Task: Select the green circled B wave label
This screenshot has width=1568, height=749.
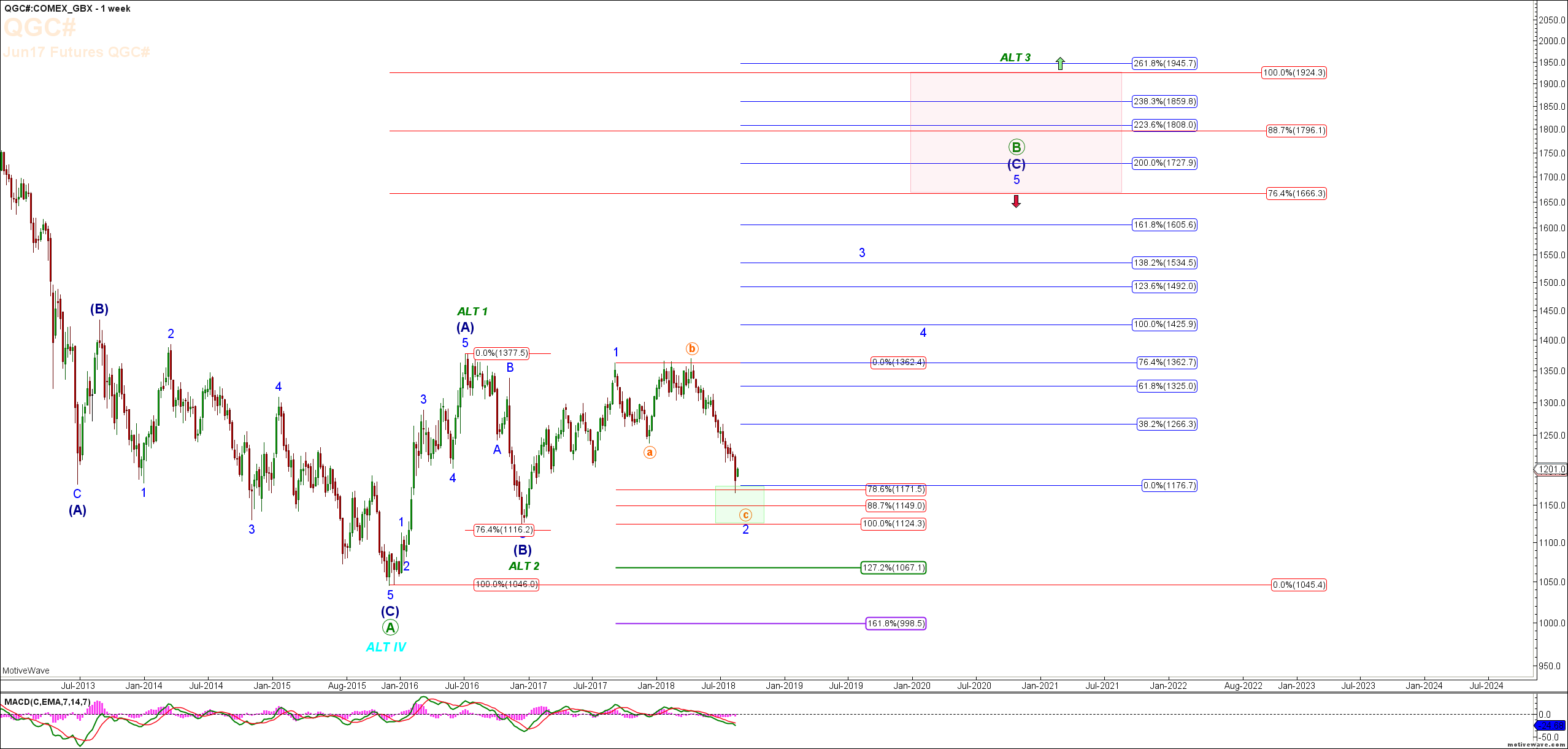Action: tap(1016, 147)
